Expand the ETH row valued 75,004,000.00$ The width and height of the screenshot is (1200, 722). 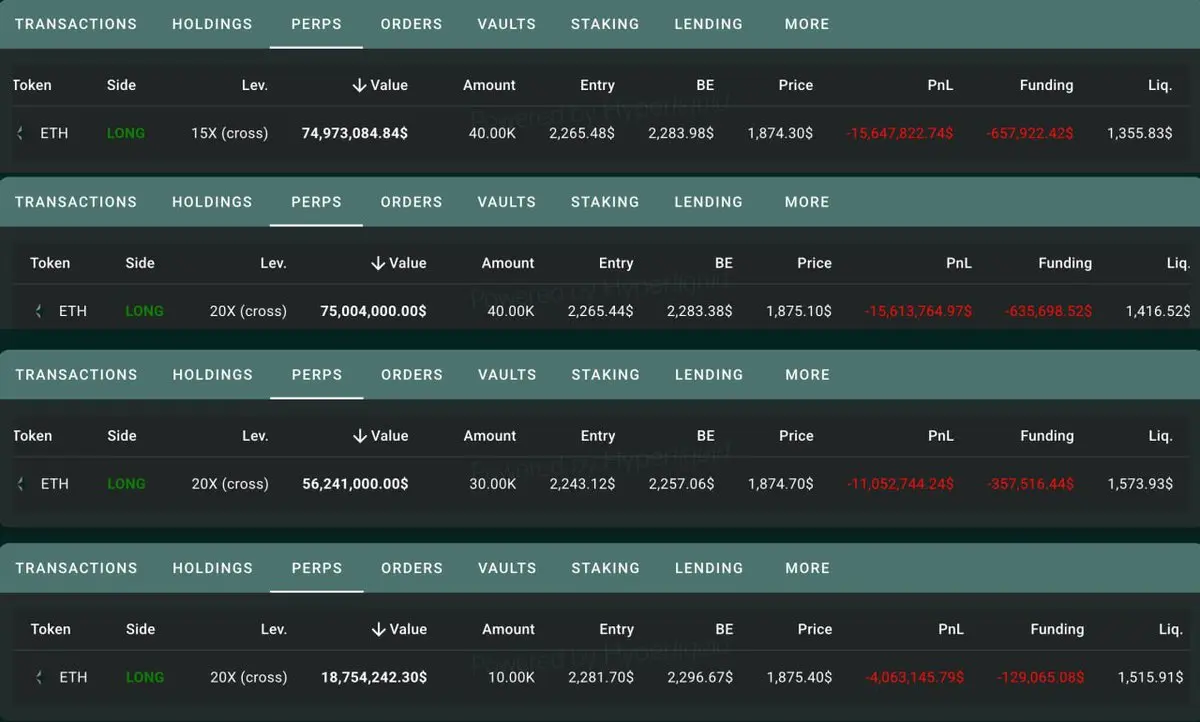pyautogui.click(x=38, y=311)
